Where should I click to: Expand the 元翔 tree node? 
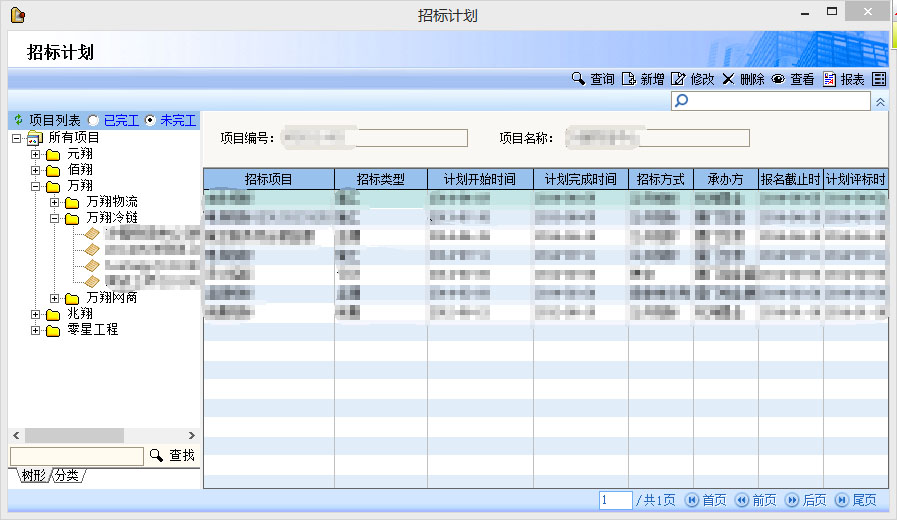tap(36, 154)
